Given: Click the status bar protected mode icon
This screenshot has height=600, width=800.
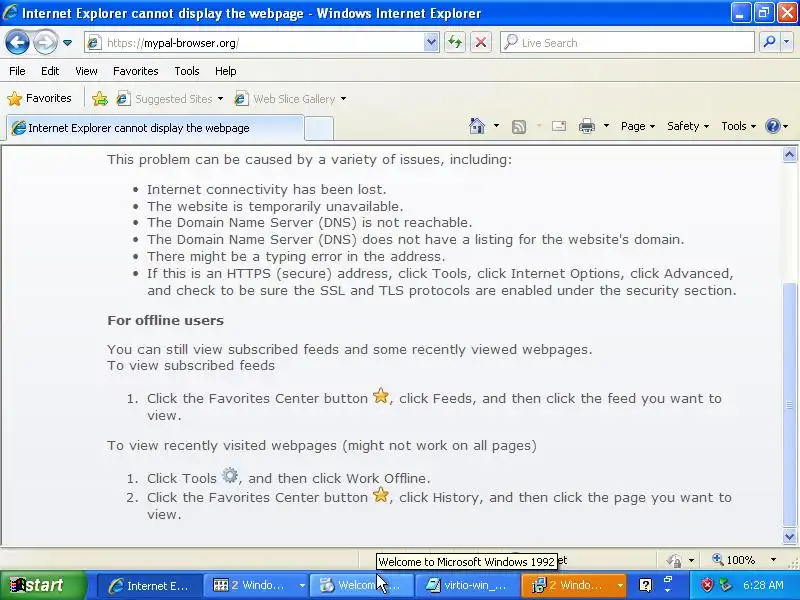Looking at the screenshot, I should (x=675, y=561).
